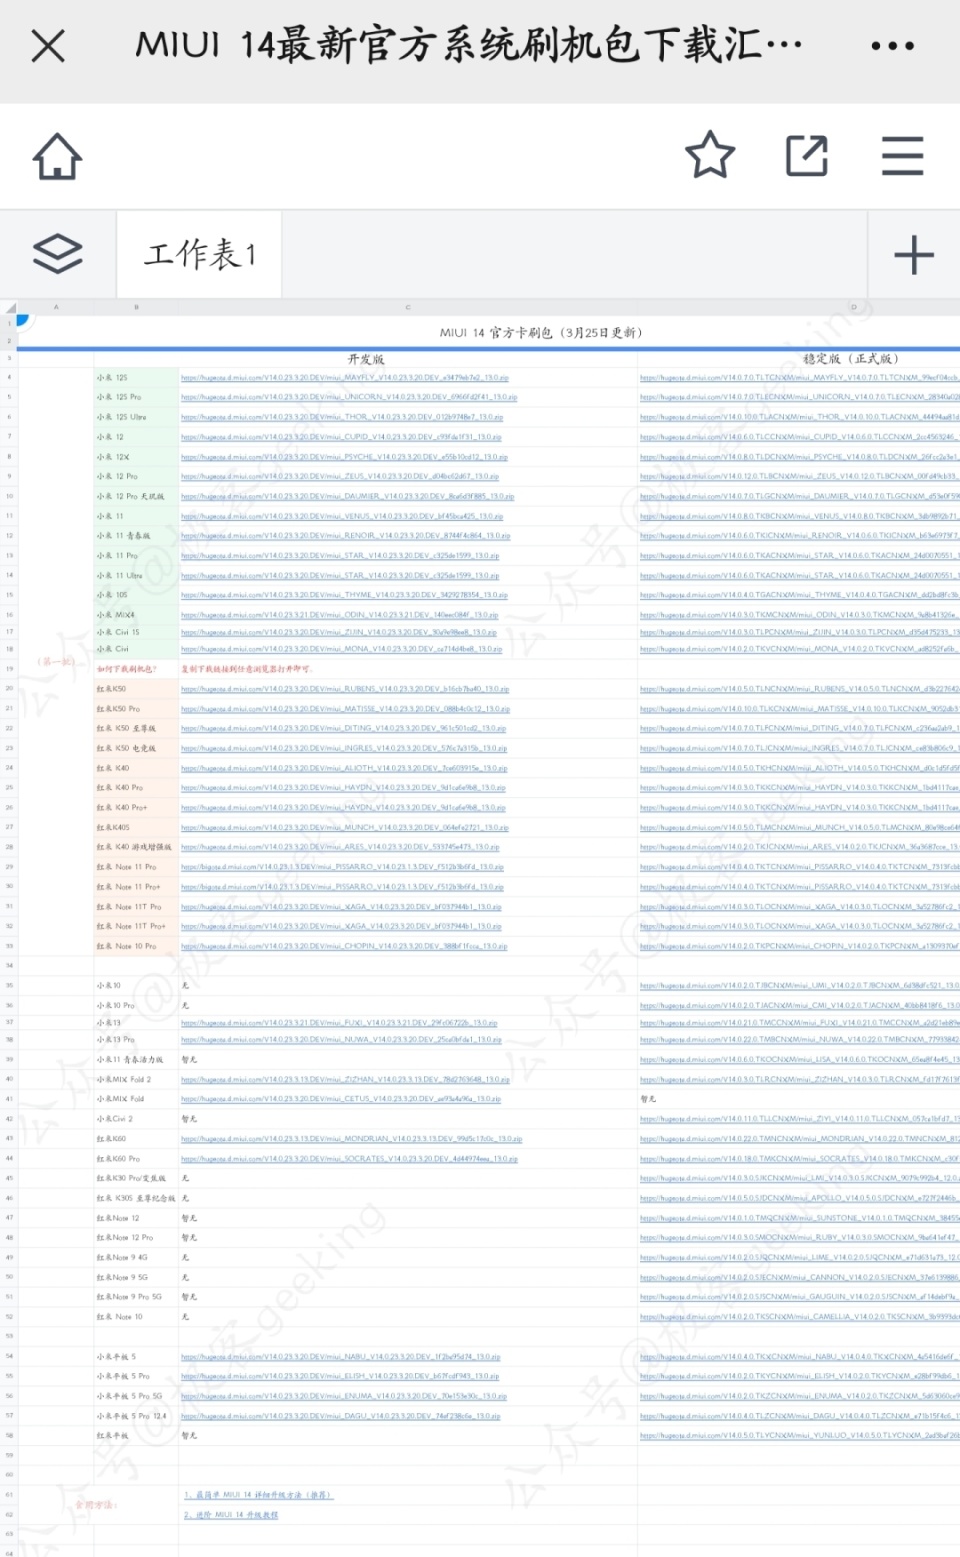Image resolution: width=960 pixels, height=1557 pixels.
Task: Open the SOCRATES dev link for 红米K60 Pro
Action: point(349,1159)
